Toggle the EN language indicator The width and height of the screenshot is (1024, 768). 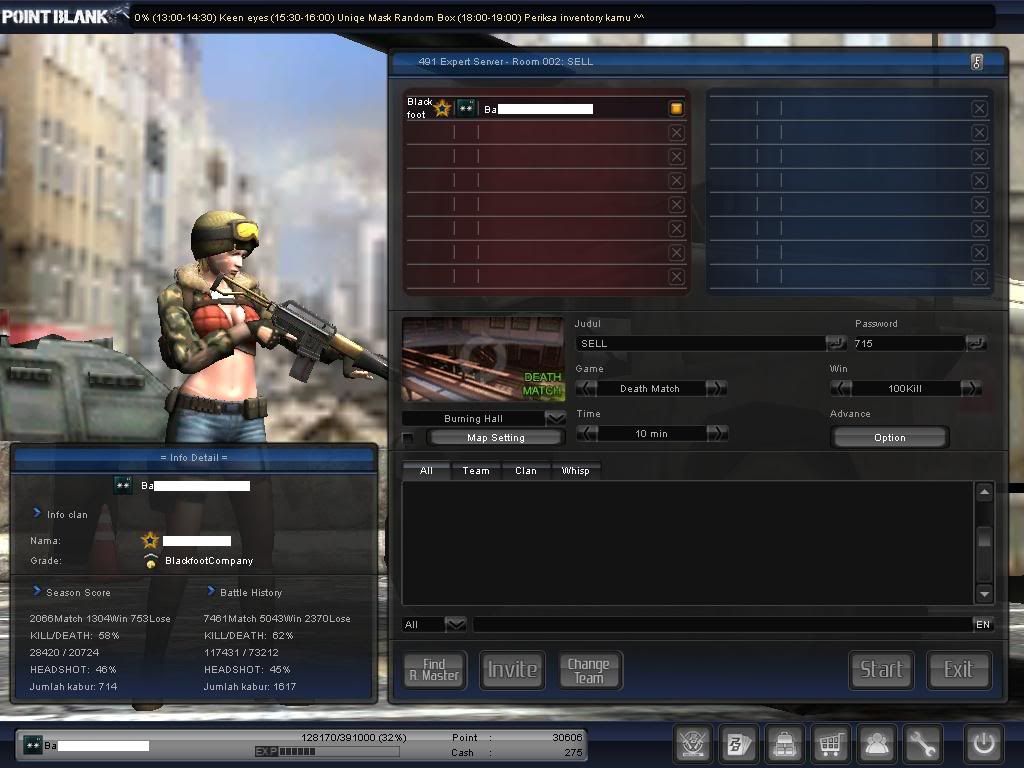click(x=983, y=625)
